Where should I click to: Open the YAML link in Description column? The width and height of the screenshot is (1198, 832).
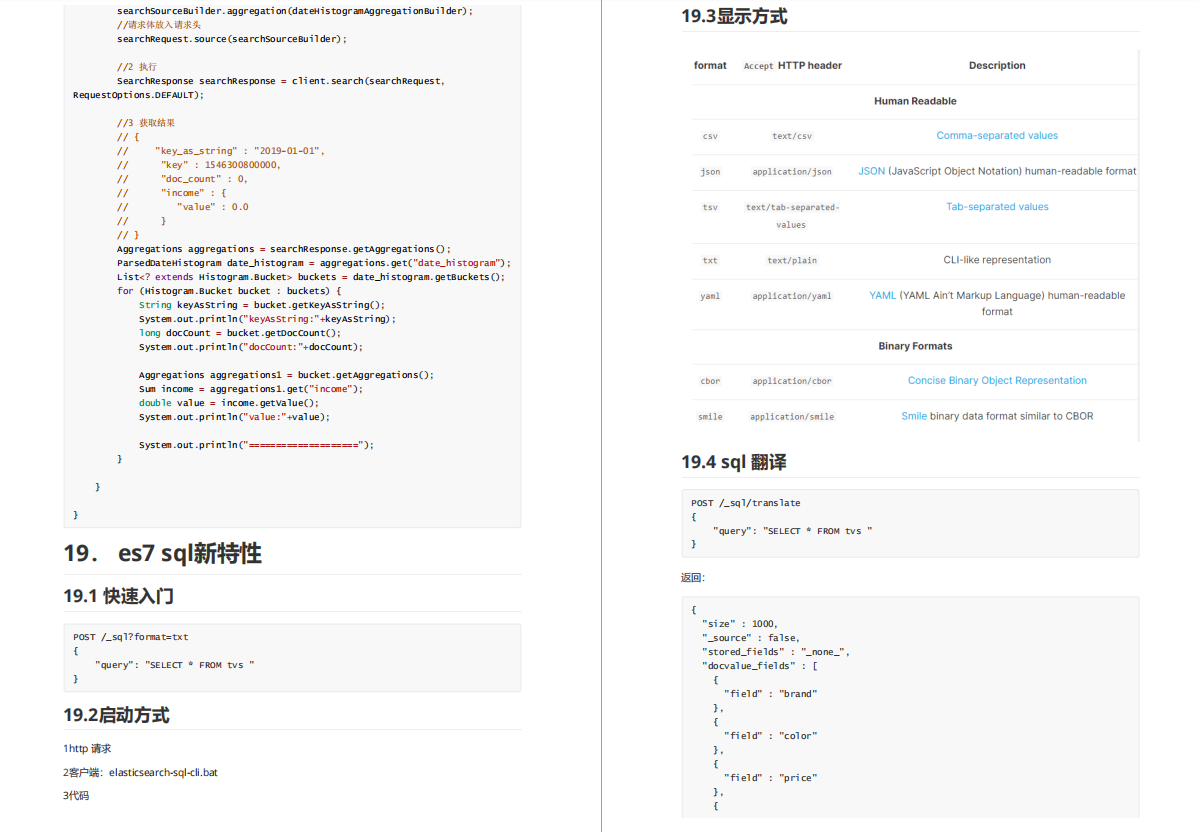point(882,295)
